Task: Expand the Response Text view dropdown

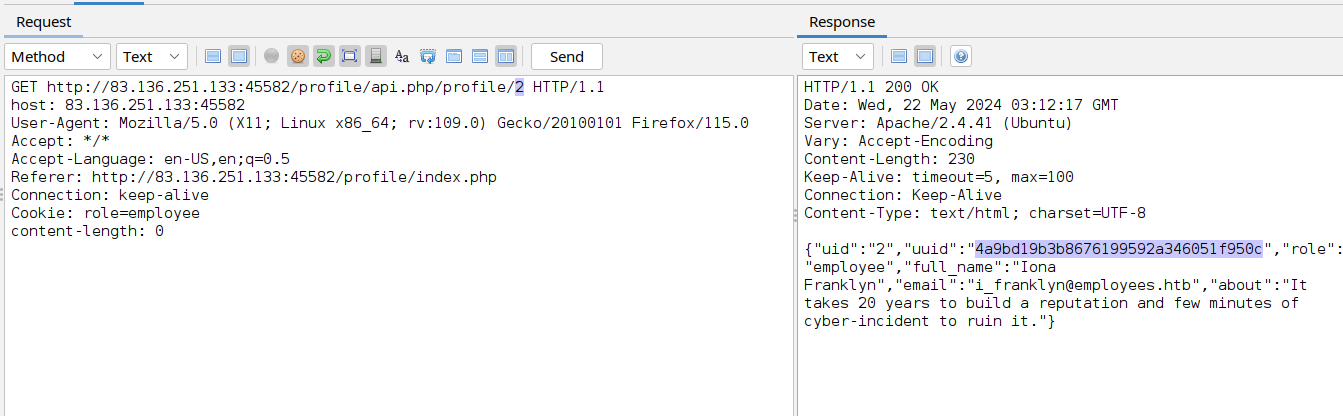Action: 838,57
